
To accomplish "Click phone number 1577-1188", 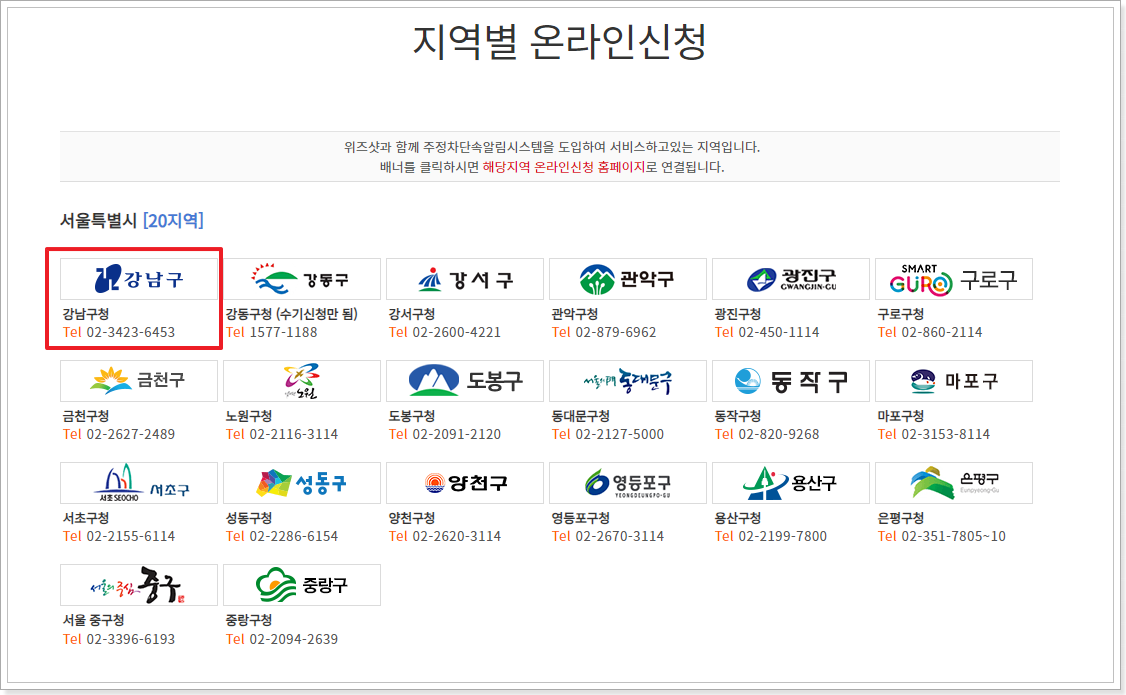I will (x=283, y=332).
